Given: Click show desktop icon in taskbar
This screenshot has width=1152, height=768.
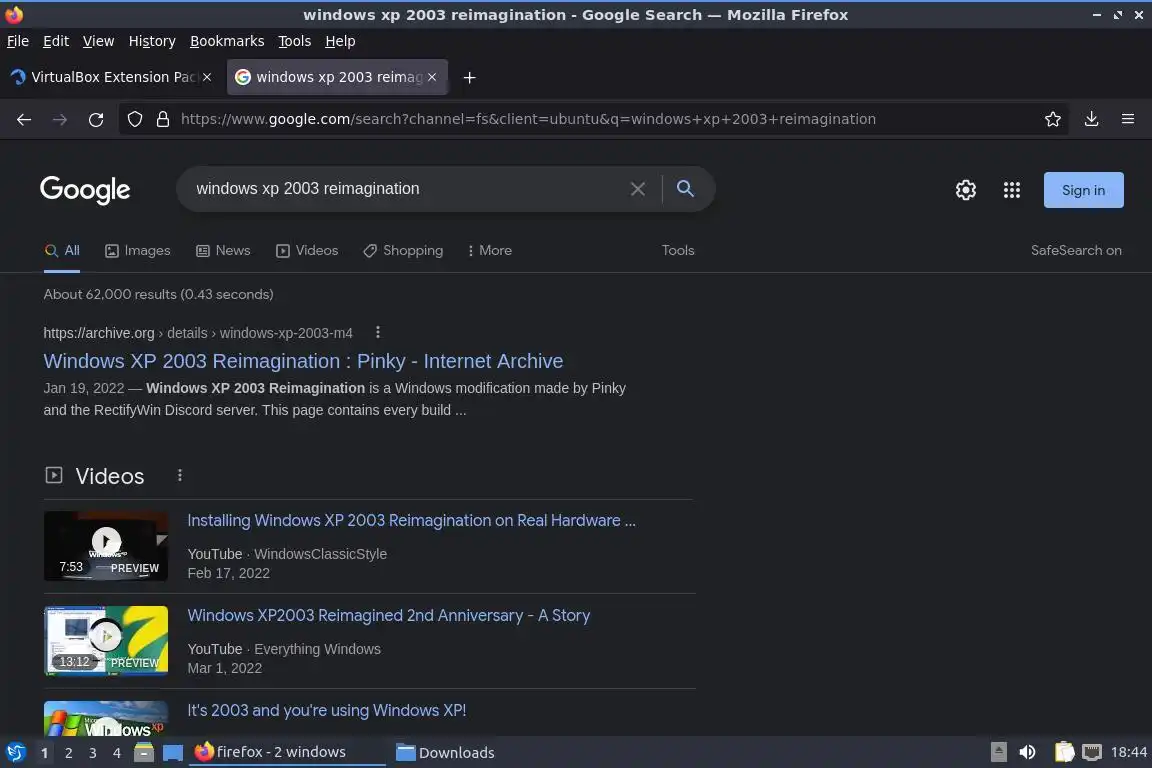Looking at the screenshot, I should click(173, 753).
